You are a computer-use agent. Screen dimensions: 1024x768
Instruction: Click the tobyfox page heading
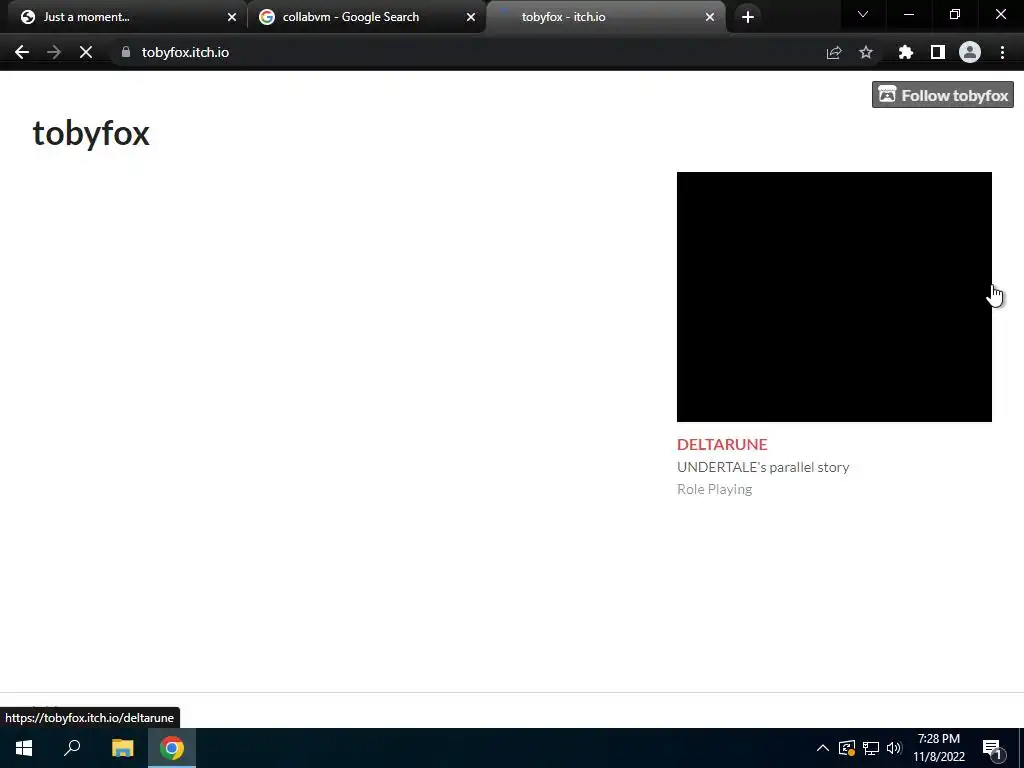coord(91,134)
